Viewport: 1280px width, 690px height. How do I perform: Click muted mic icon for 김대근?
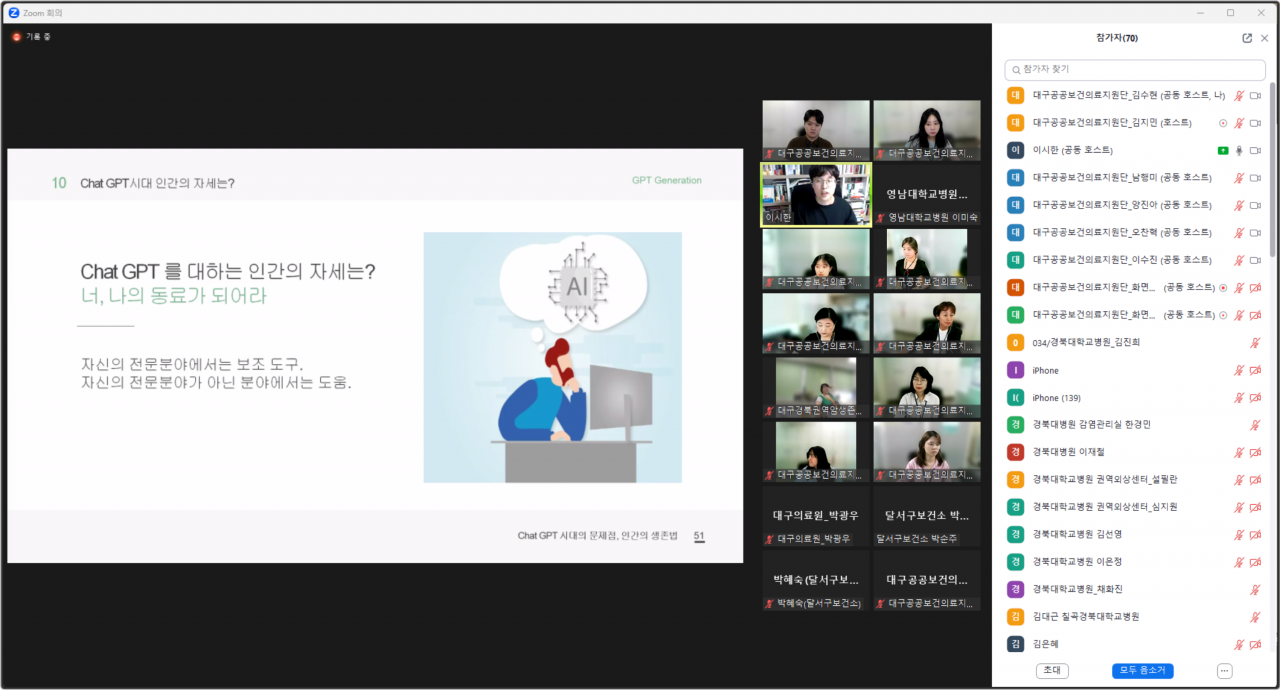(1255, 617)
